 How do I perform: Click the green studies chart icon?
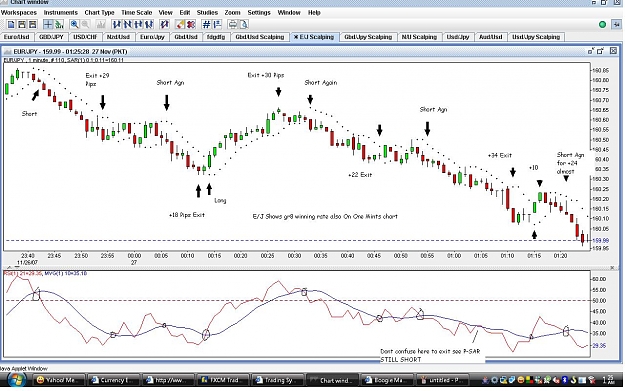pyautogui.click(x=59, y=25)
